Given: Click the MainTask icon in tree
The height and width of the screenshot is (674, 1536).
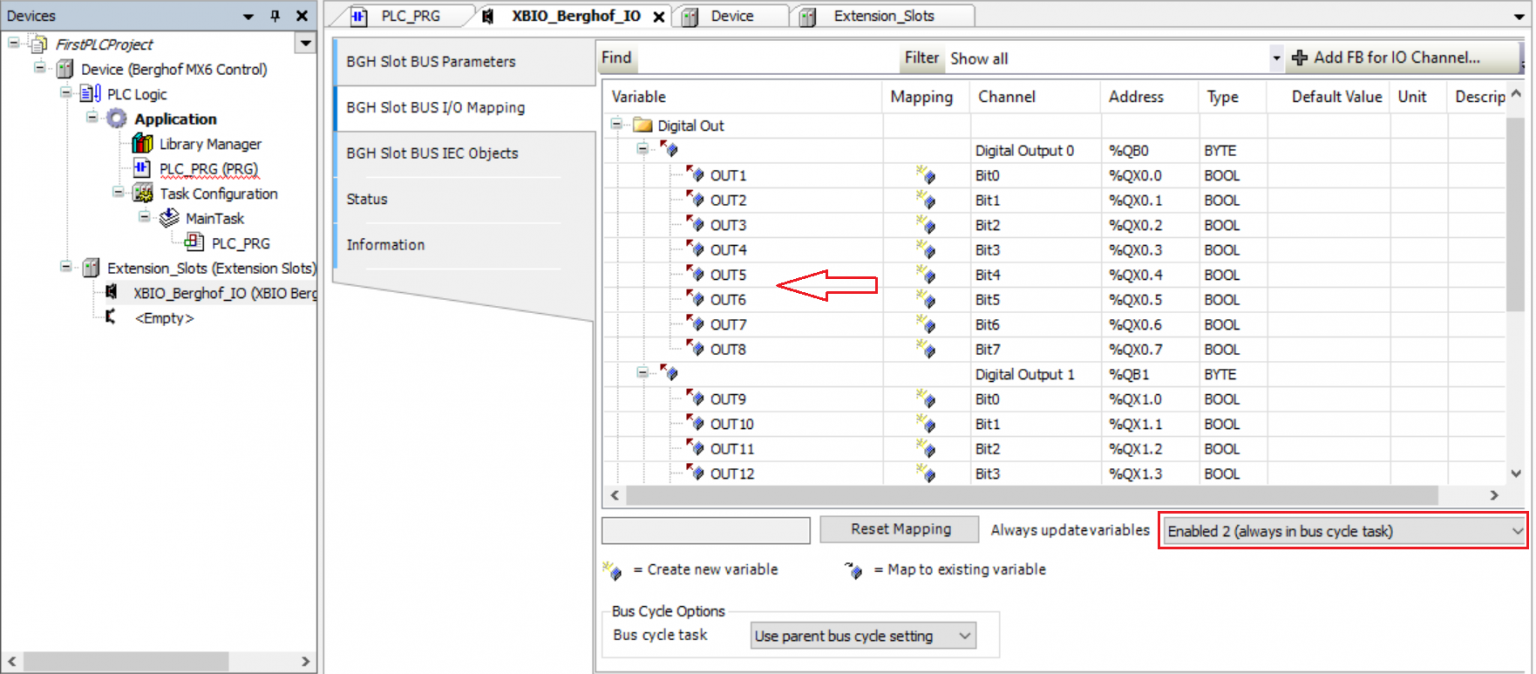Looking at the screenshot, I should click(169, 218).
